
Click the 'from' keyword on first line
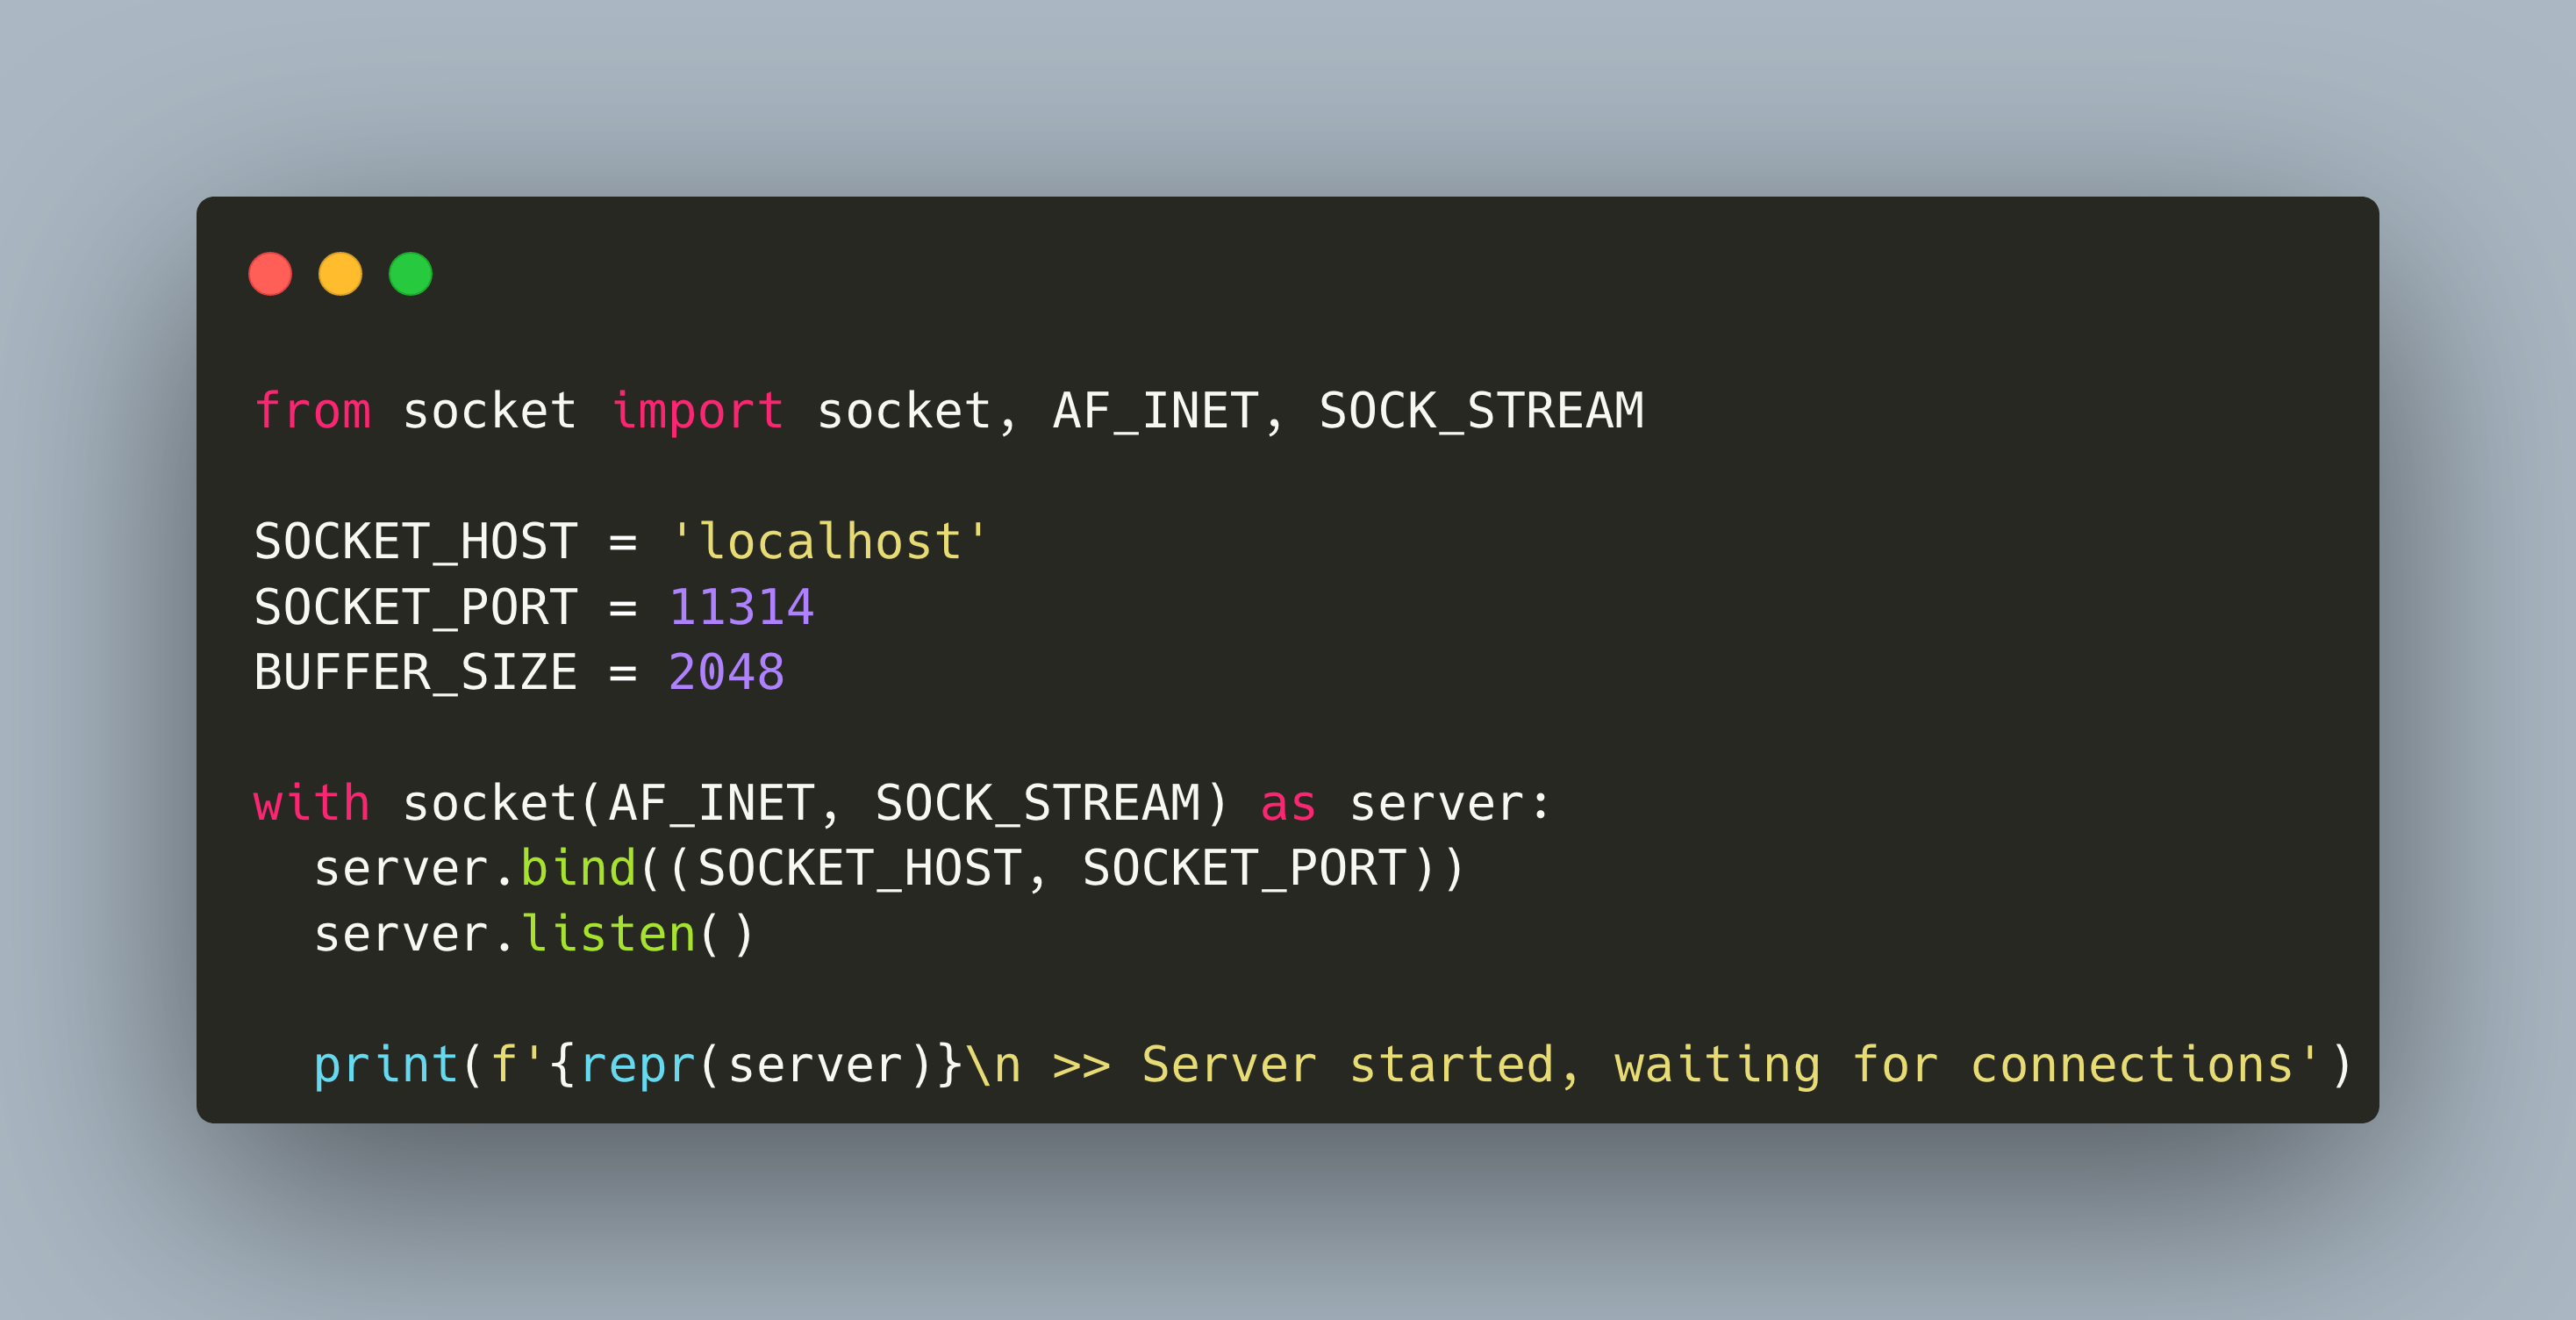312,411
